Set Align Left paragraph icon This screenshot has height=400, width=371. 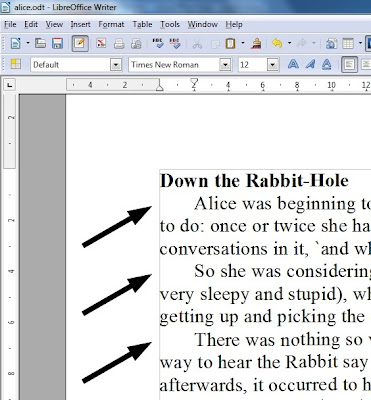[349, 64]
